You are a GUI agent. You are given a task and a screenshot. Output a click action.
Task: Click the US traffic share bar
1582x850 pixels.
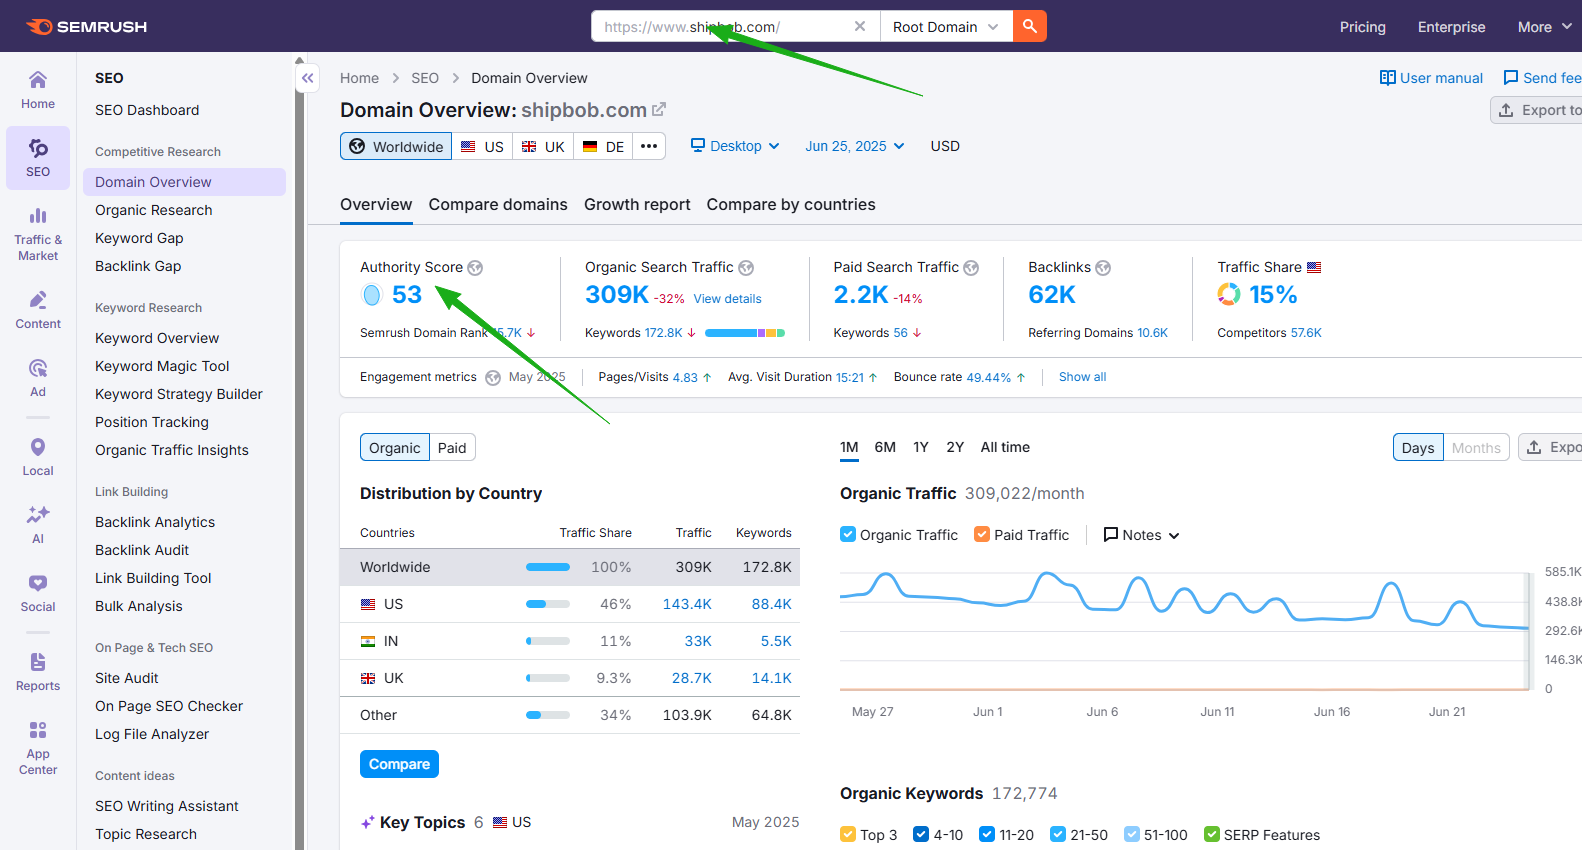[x=548, y=604]
